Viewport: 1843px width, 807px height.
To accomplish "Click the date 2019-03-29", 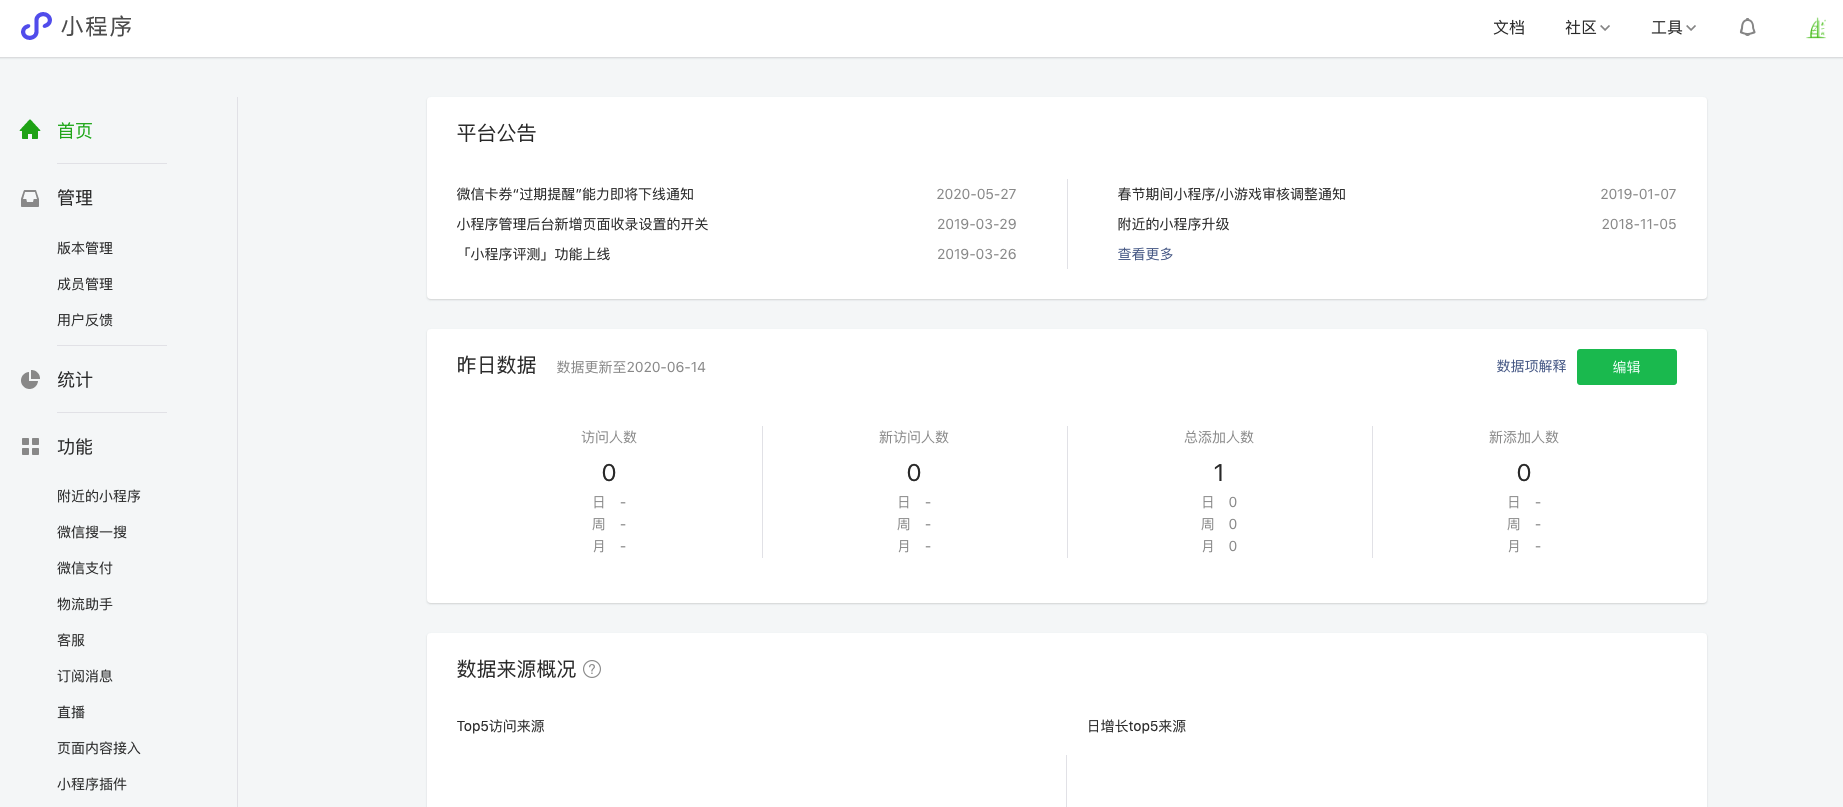I will (x=976, y=224).
